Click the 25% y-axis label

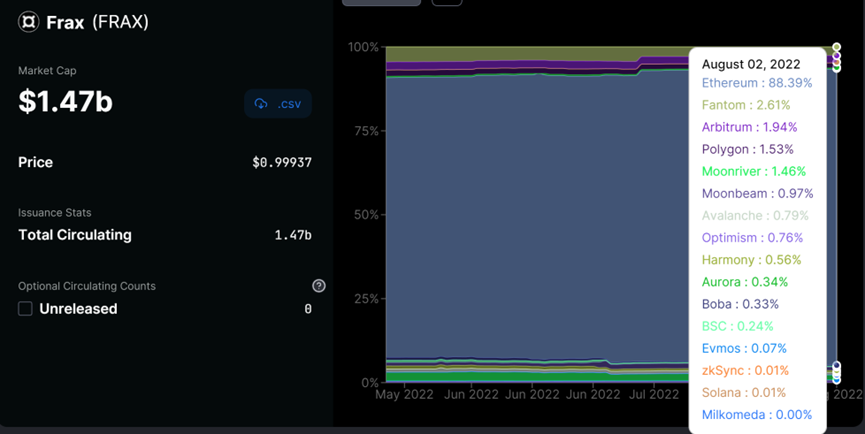click(x=366, y=298)
